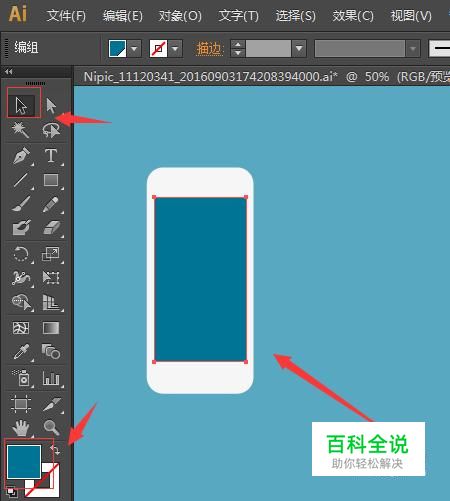The width and height of the screenshot is (450, 501).
Task: Reset to default fill and stroke
Action: pyautogui.click(x=12, y=492)
